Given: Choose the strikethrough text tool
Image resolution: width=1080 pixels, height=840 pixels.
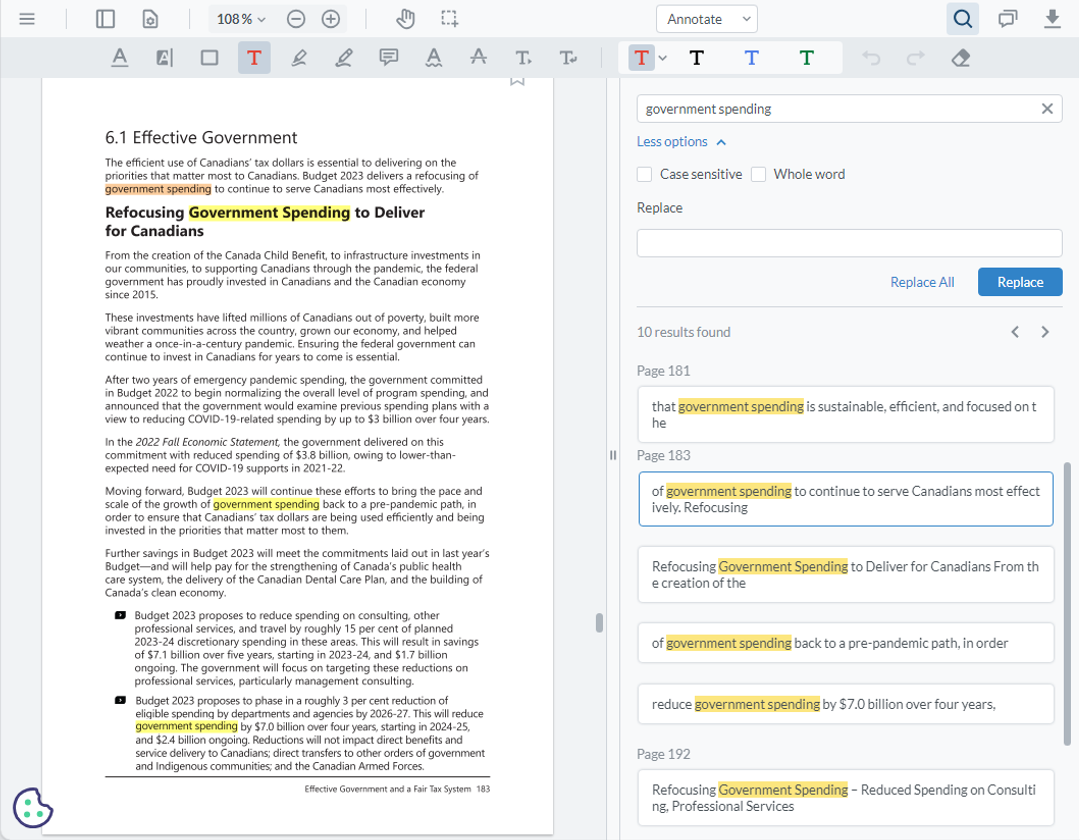Looking at the screenshot, I should pos(478,57).
